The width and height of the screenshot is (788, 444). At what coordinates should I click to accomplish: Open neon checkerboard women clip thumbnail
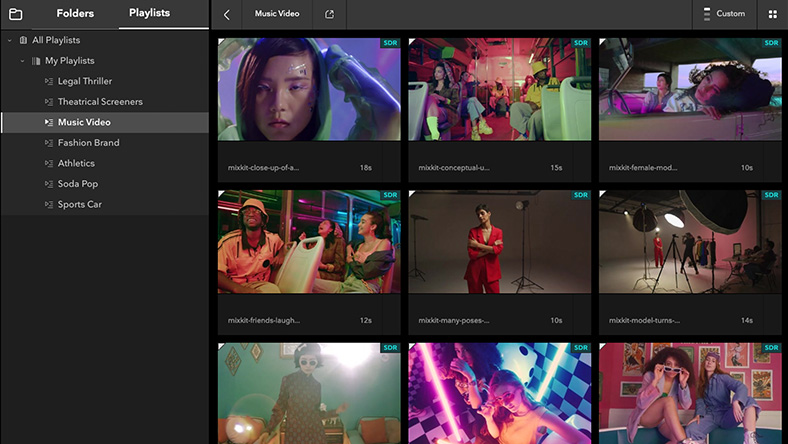point(500,393)
